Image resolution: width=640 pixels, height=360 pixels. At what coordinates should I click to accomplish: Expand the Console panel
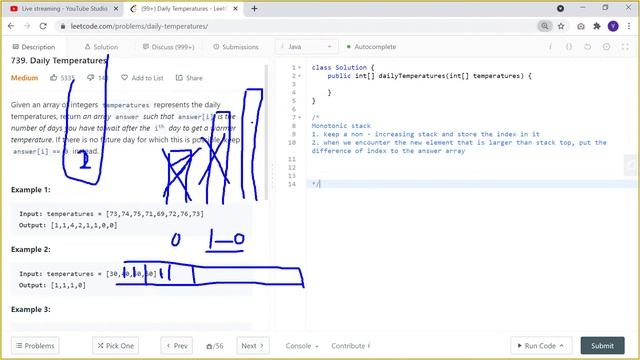click(x=302, y=346)
